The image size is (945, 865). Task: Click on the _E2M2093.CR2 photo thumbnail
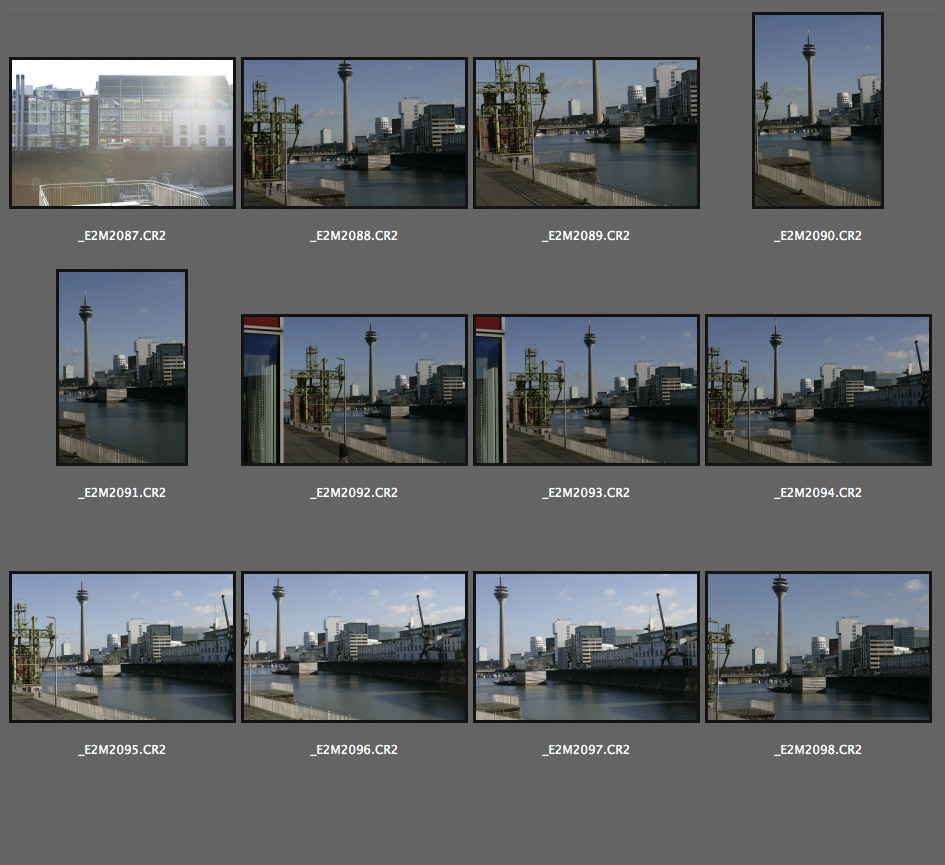(586, 390)
